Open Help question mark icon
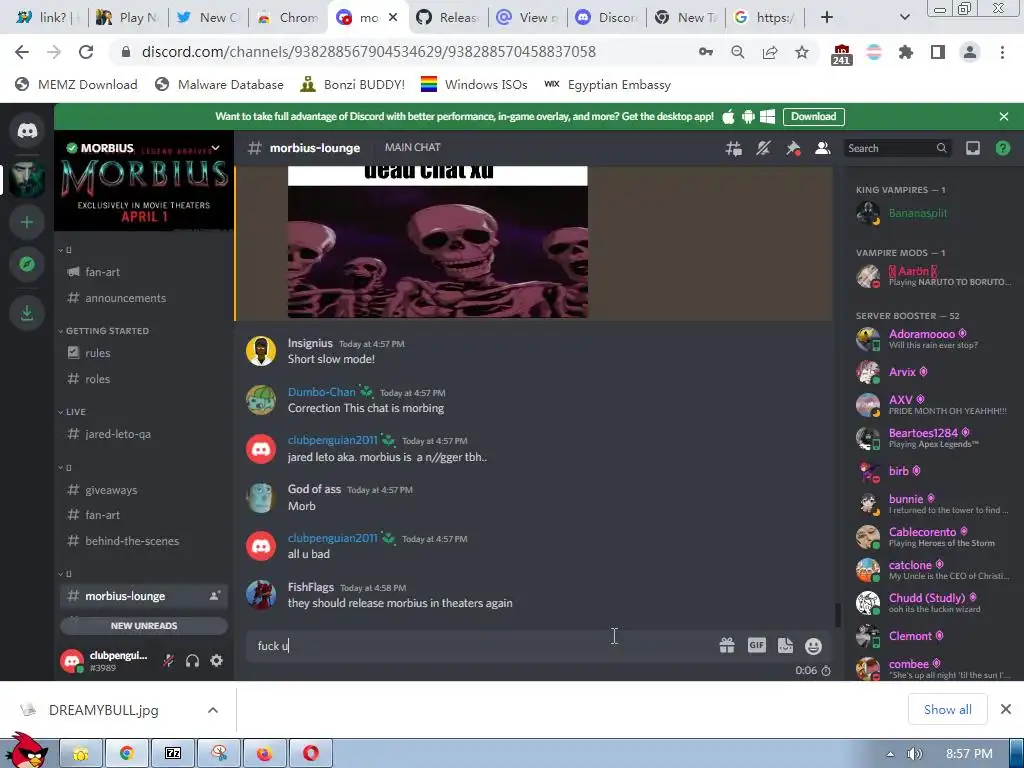This screenshot has height=768, width=1024. coord(1002,148)
